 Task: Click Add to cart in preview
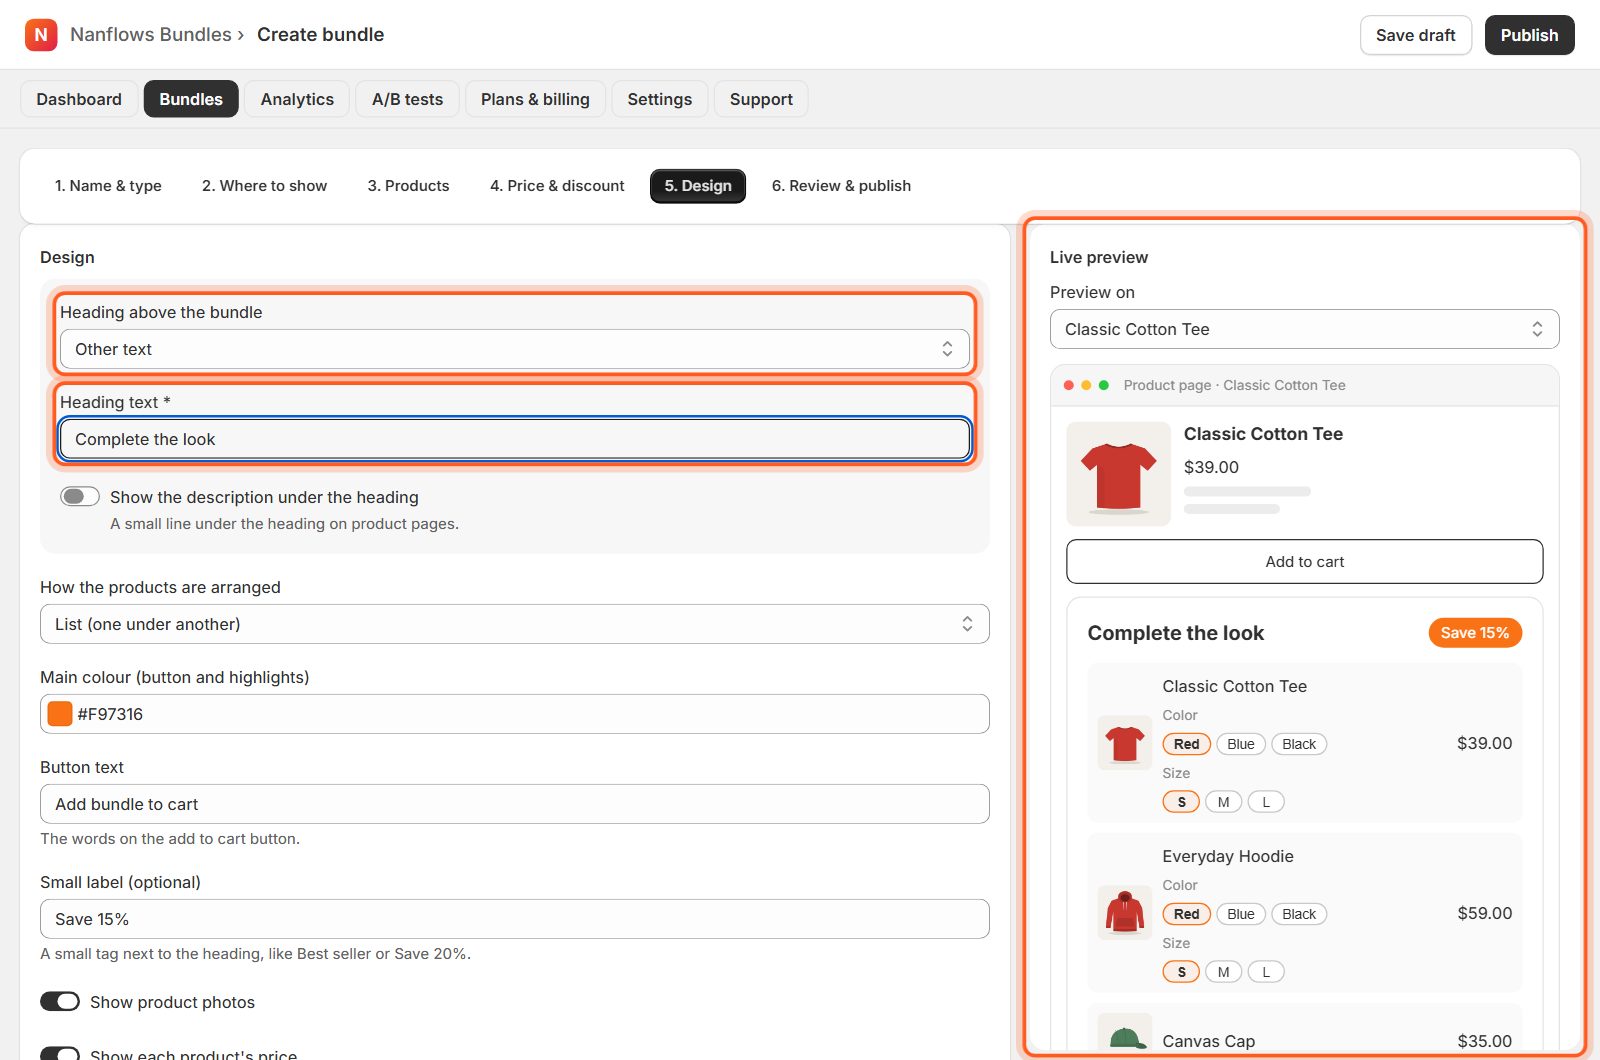click(x=1305, y=562)
